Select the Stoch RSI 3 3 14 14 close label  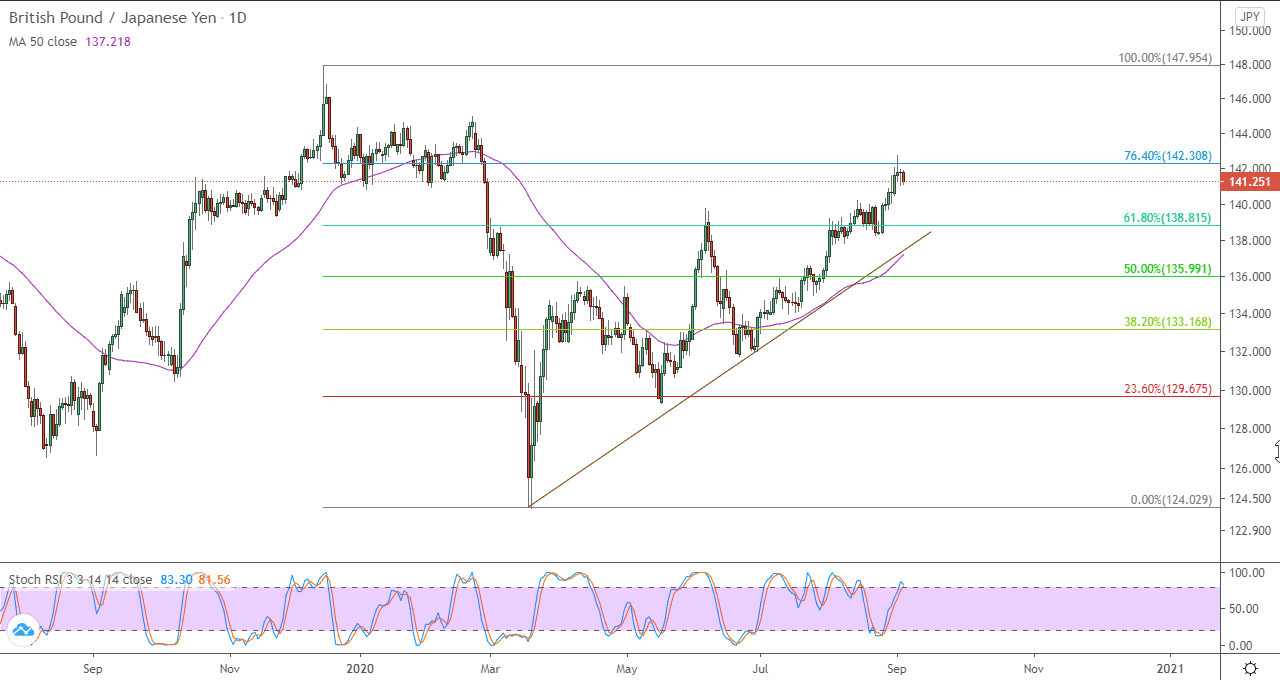[81, 579]
